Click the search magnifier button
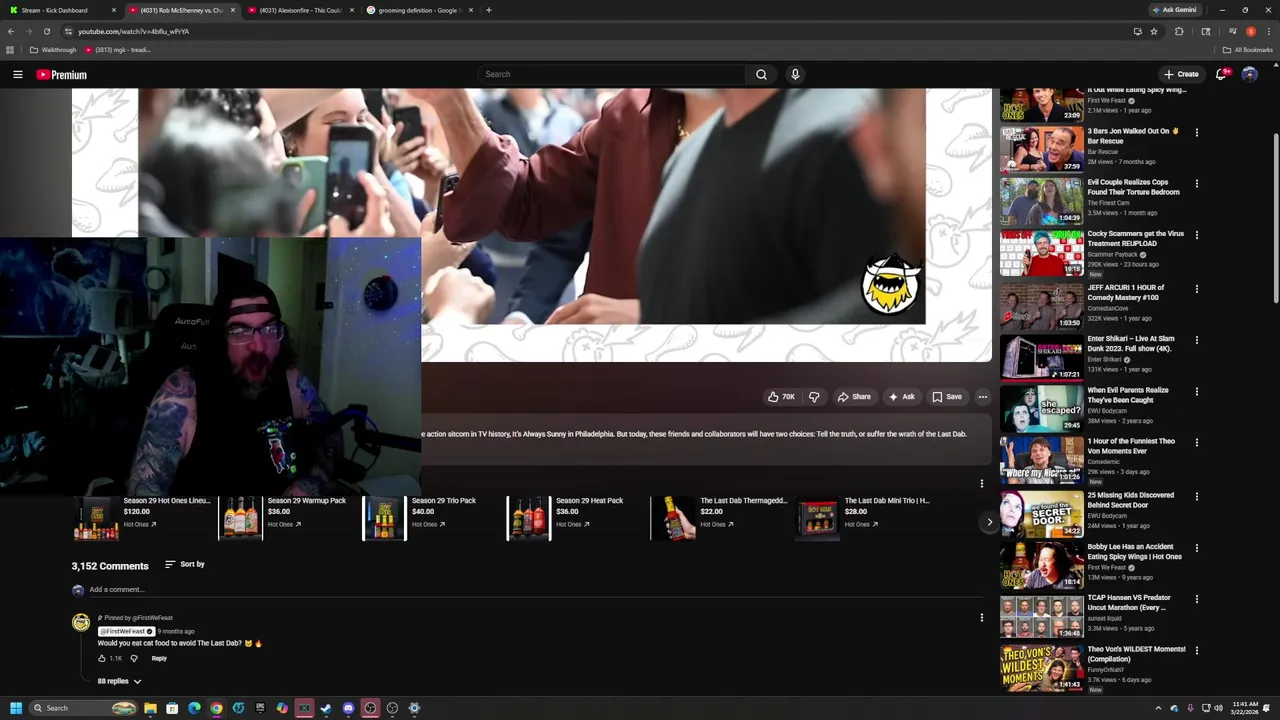The height and width of the screenshot is (720, 1280). [x=761, y=74]
